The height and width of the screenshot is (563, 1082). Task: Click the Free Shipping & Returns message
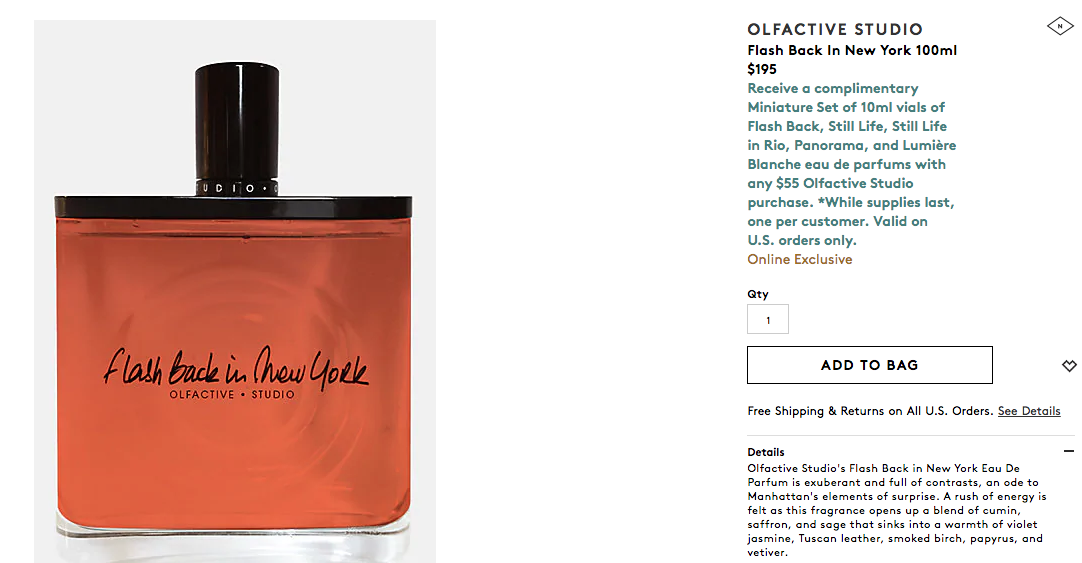coord(871,411)
